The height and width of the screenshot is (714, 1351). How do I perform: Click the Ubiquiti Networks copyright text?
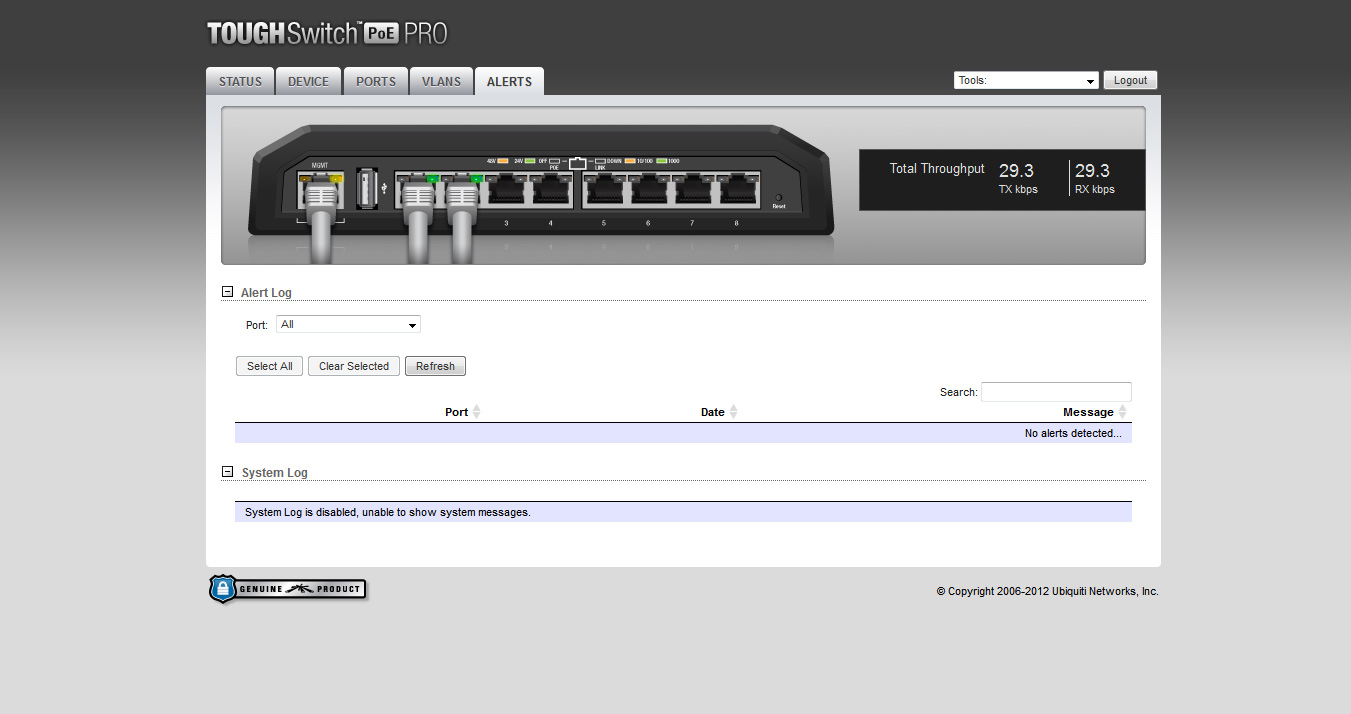point(1047,591)
